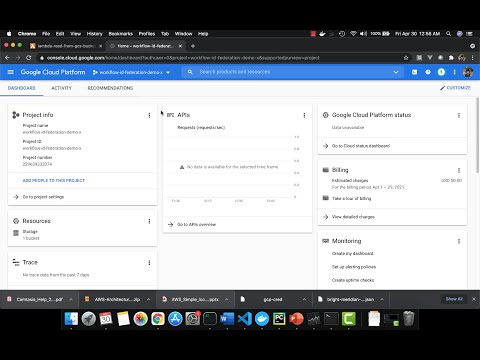Open the Chrome extensions puzzle icon
Screen dimensions: 480x360
pyautogui.click(x=451, y=58)
